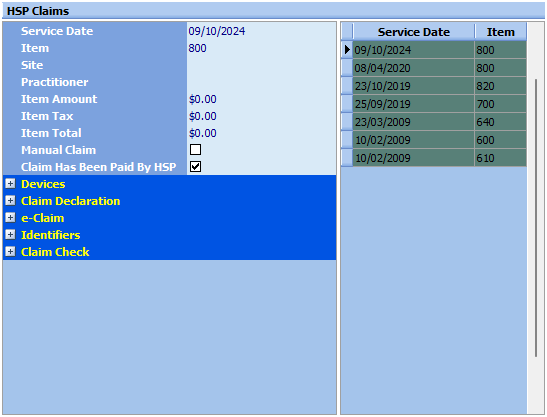This screenshot has height=417, width=547.
Task: Sort by Service Date column header
Action: 414,32
